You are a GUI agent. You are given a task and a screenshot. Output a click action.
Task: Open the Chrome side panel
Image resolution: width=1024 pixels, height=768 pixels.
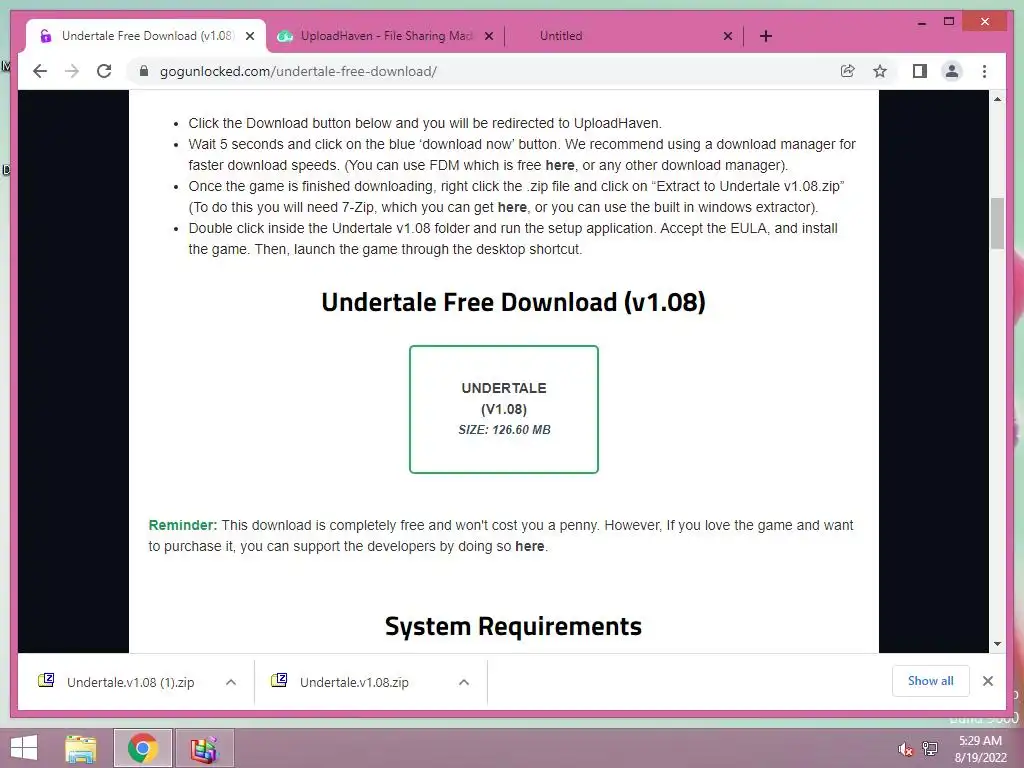[x=920, y=71]
